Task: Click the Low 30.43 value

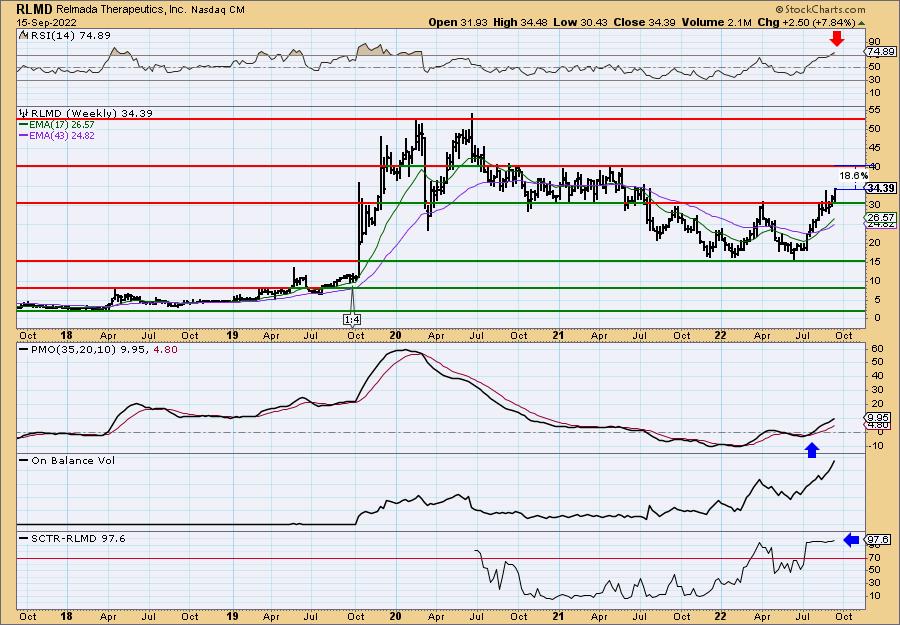Action: (x=578, y=22)
